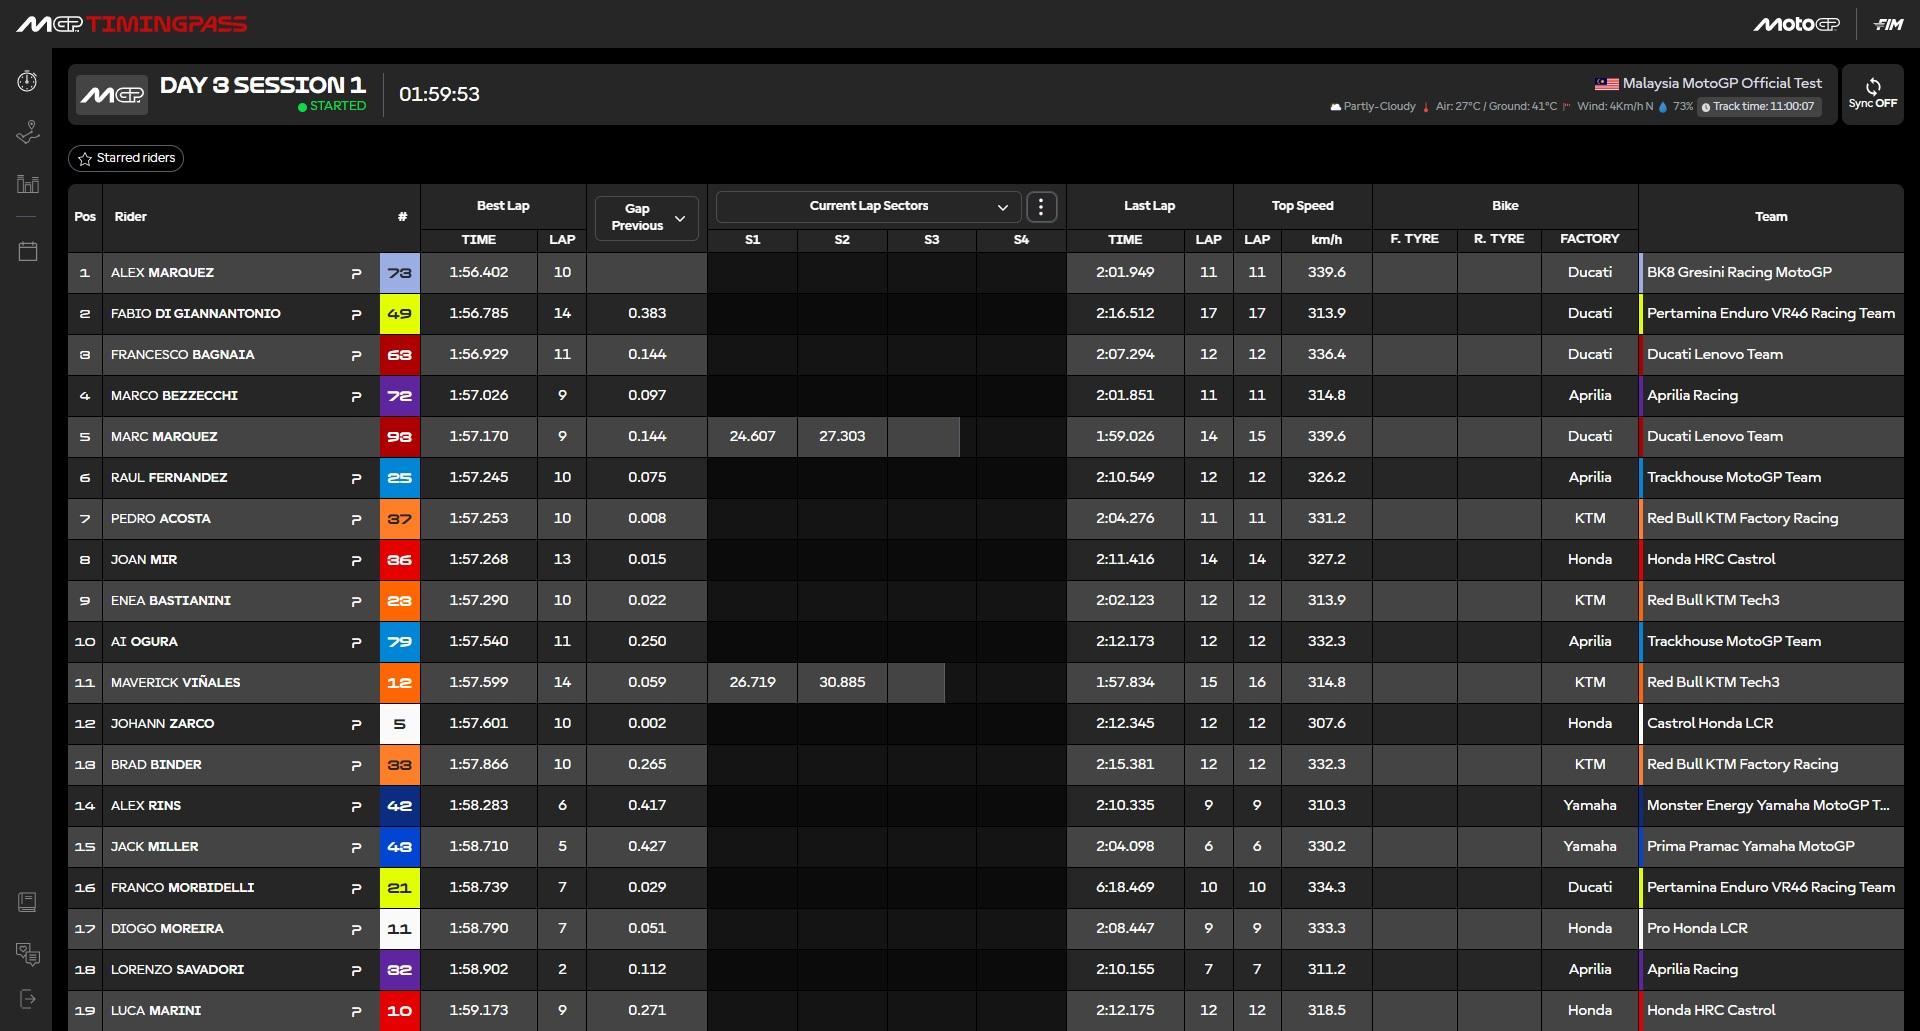Image resolution: width=1920 pixels, height=1031 pixels.
Task: Open the live timing stopwatch icon
Action: tap(28, 81)
